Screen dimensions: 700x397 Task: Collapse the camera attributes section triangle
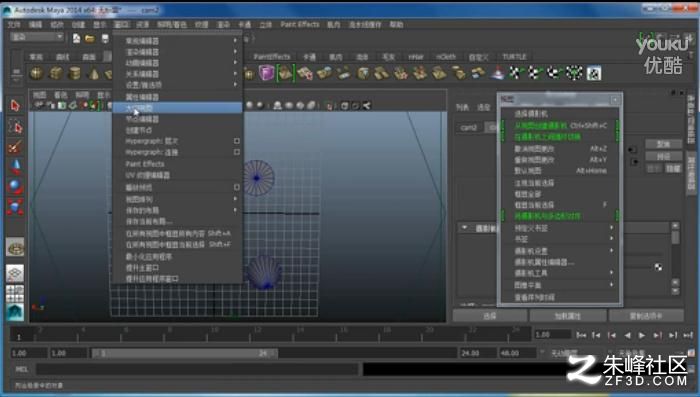coord(465,228)
